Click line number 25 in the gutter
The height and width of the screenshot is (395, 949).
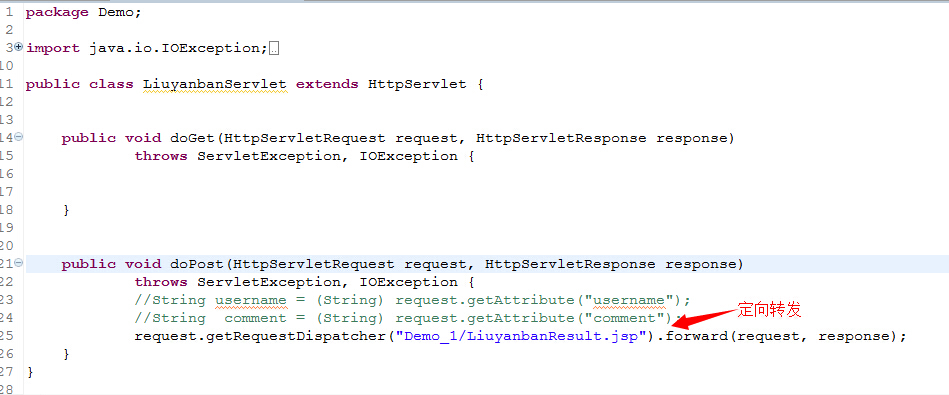[x=7, y=336]
